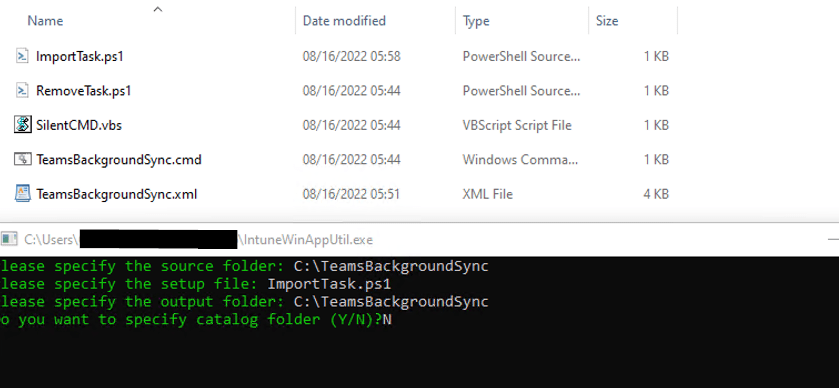This screenshot has width=839, height=388.
Task: Click the PowerShell Source type of RemoveTask.ps1
Action: click(x=521, y=90)
